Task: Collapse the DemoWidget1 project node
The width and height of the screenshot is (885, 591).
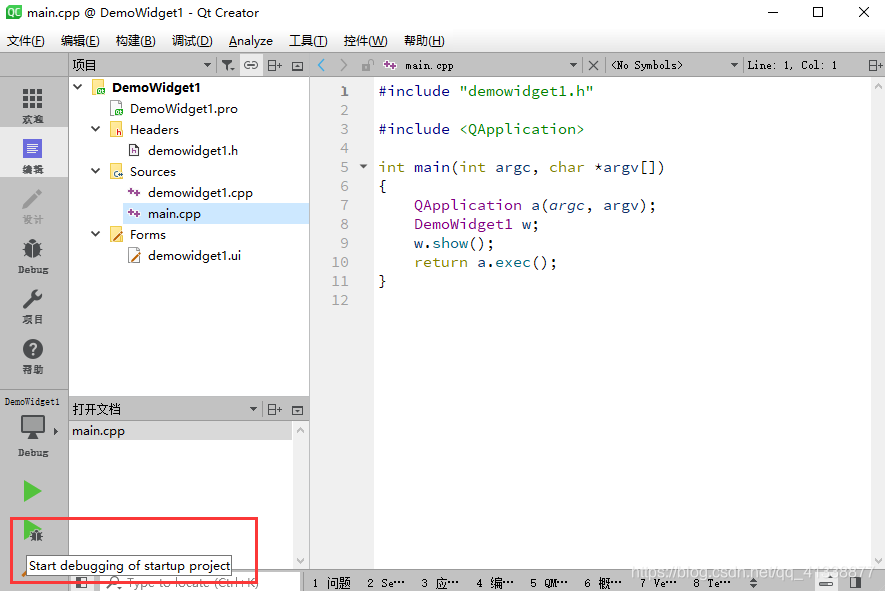Action: 78,87
